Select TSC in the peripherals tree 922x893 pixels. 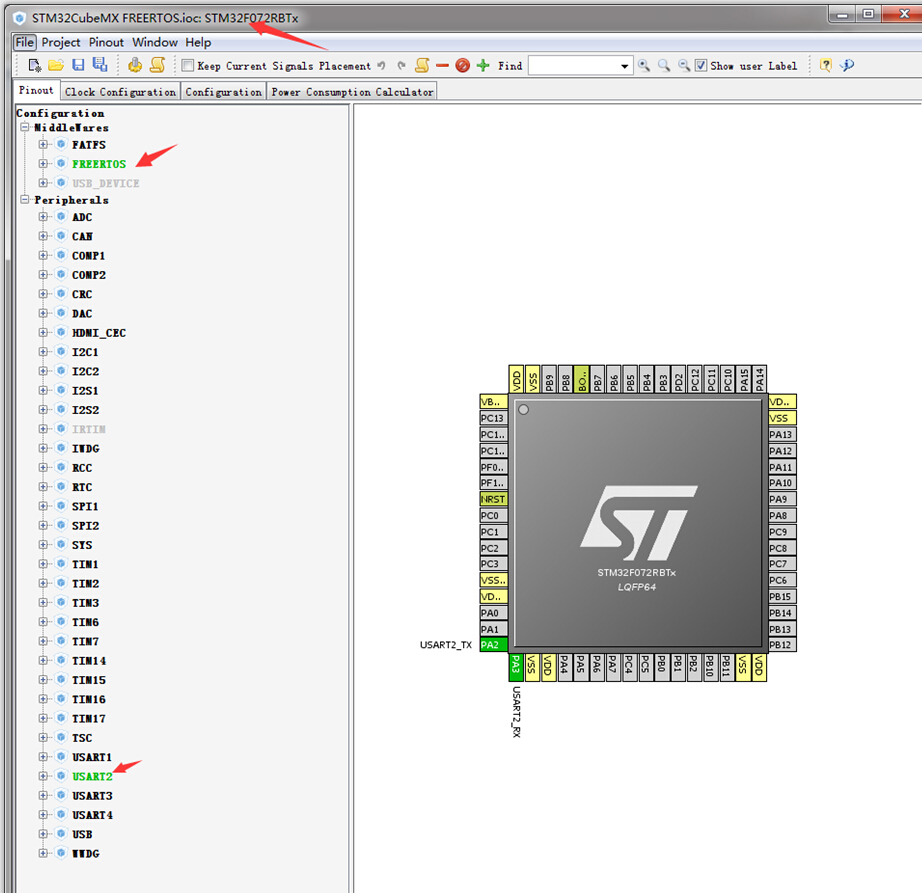pos(82,737)
